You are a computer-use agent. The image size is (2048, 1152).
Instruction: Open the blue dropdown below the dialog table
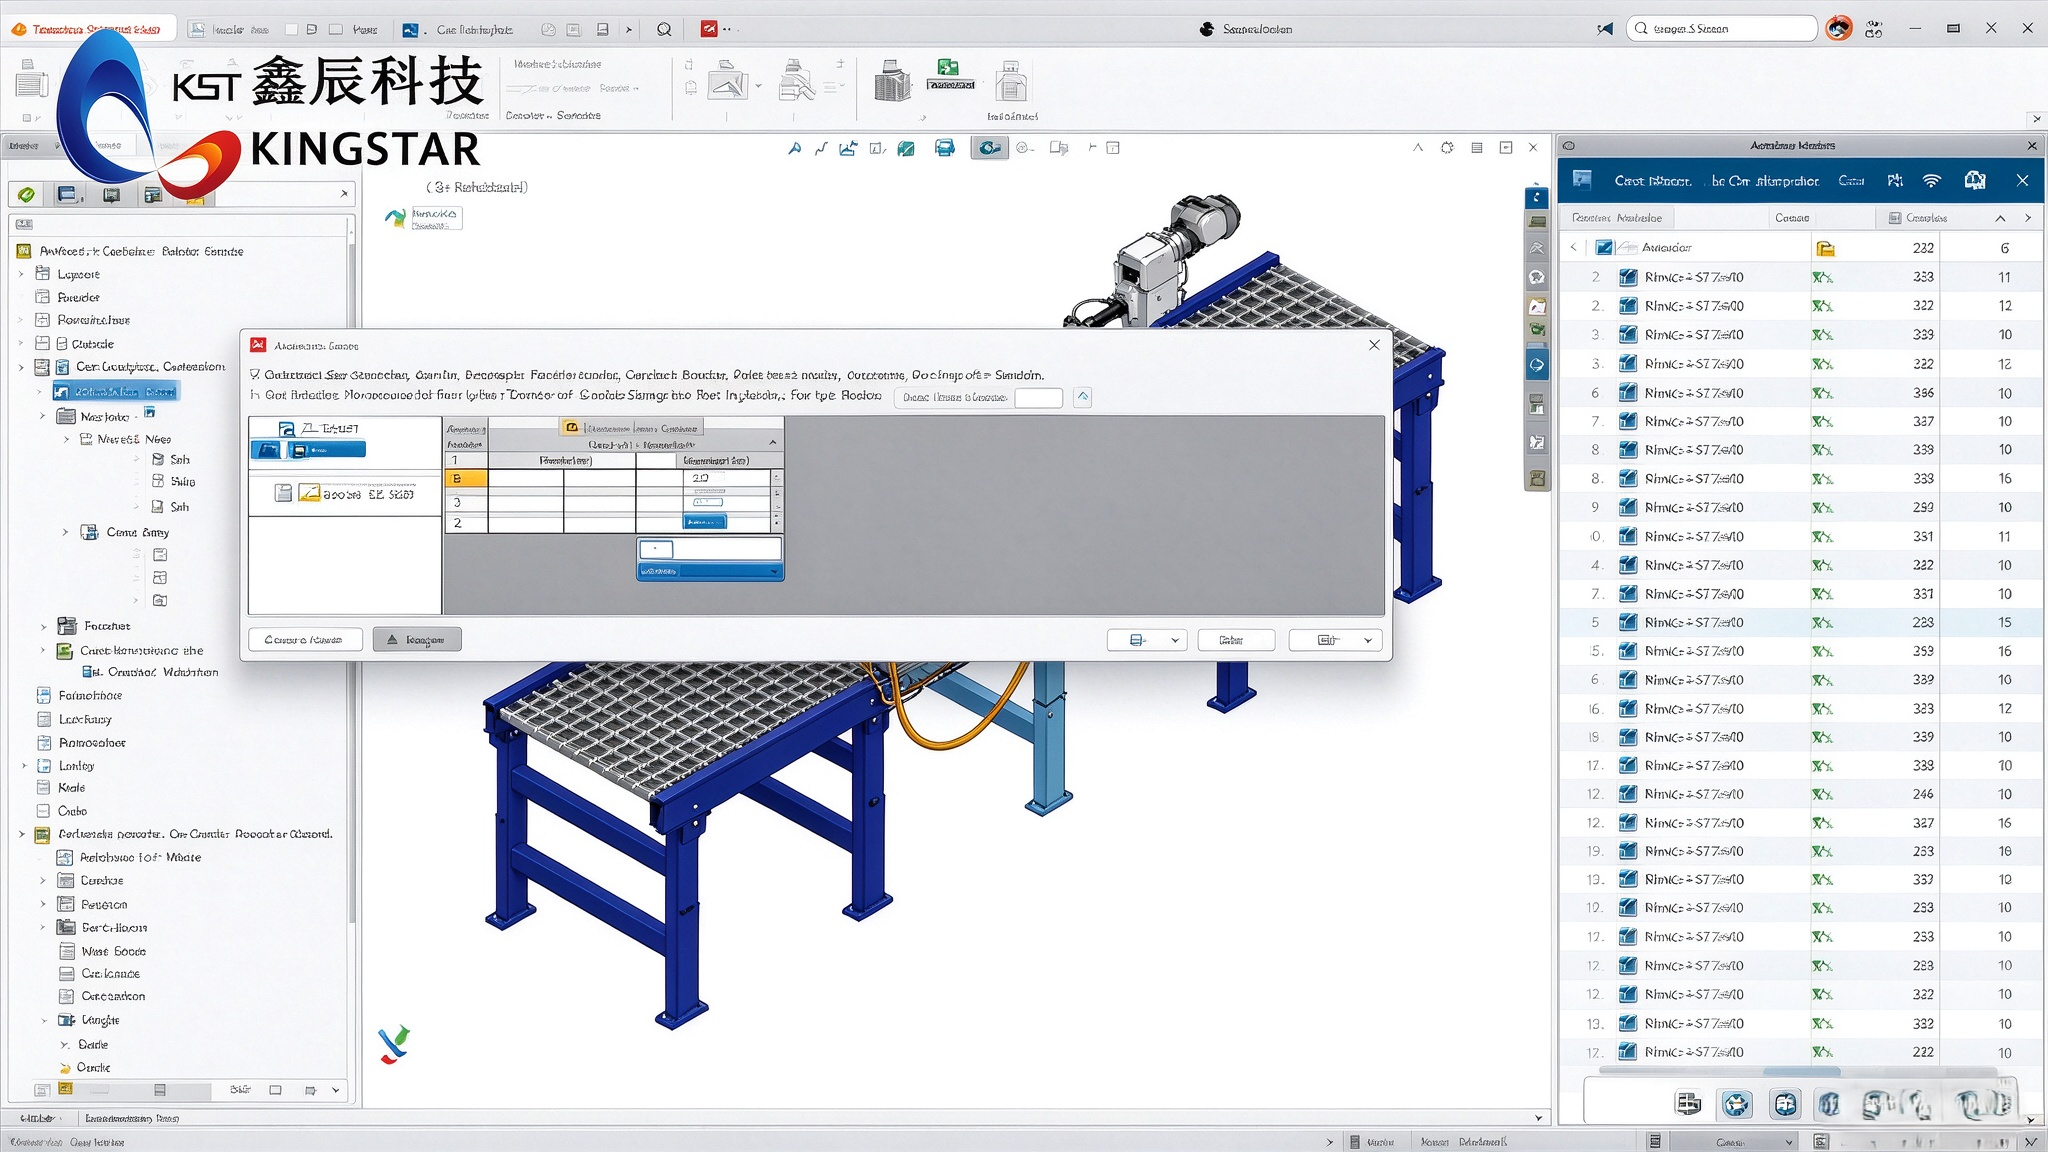point(710,571)
